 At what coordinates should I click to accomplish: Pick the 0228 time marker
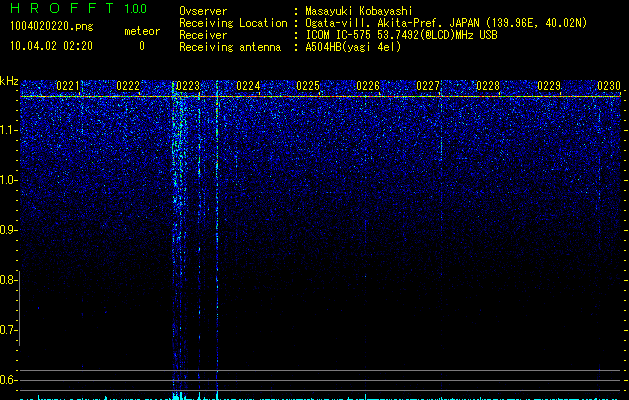pos(488,86)
